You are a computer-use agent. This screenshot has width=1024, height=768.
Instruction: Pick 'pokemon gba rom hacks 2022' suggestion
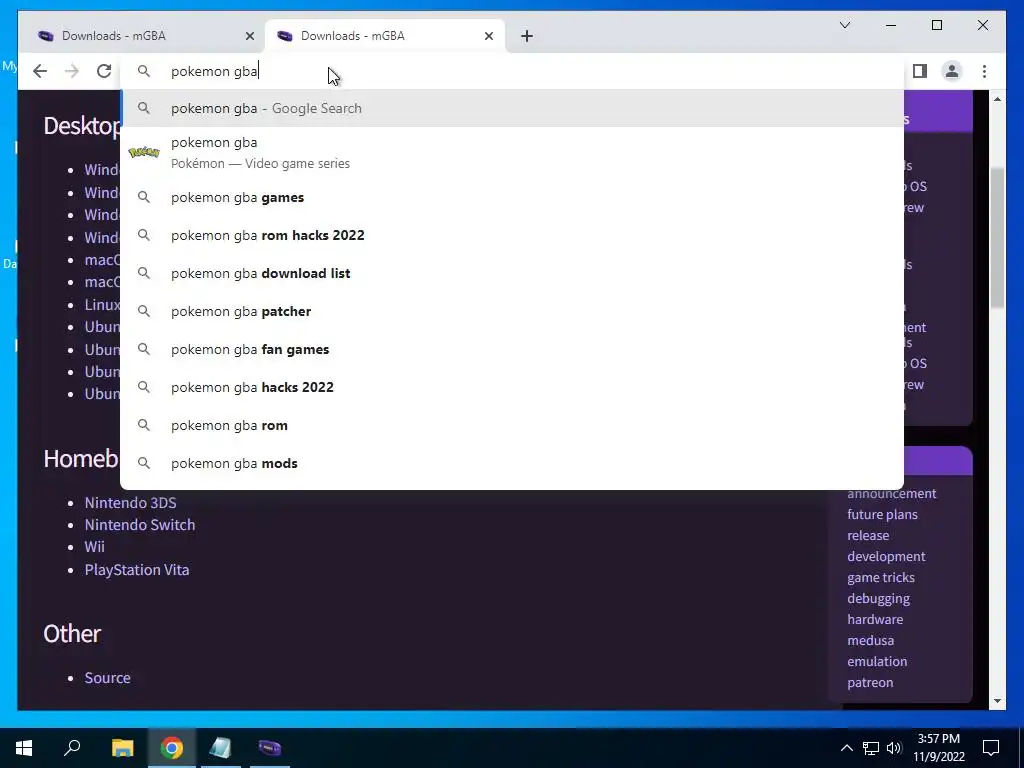(512, 235)
